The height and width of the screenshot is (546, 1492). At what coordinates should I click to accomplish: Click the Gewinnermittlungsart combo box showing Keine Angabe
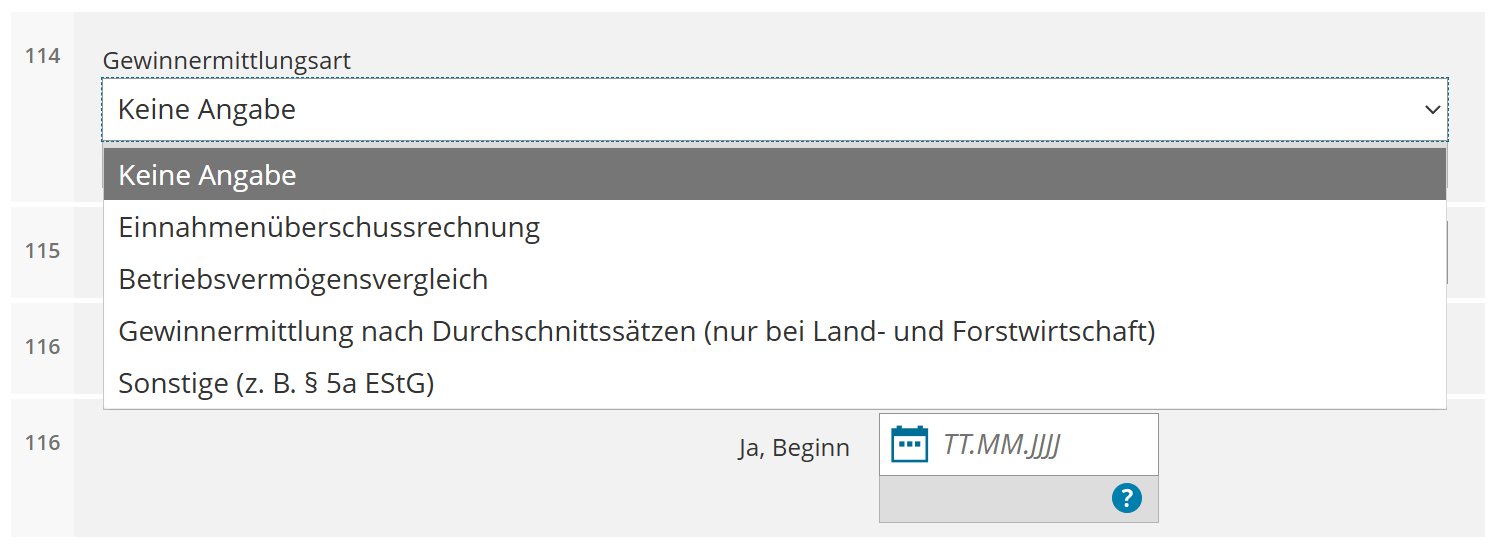pyautogui.click(x=775, y=110)
